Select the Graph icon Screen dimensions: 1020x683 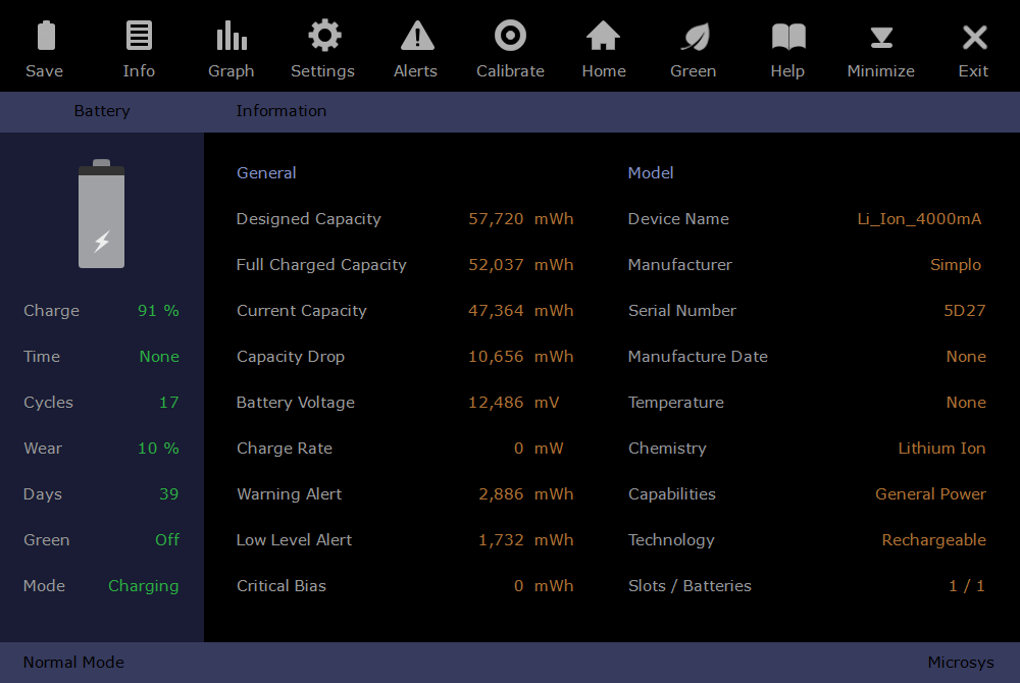pos(231,45)
